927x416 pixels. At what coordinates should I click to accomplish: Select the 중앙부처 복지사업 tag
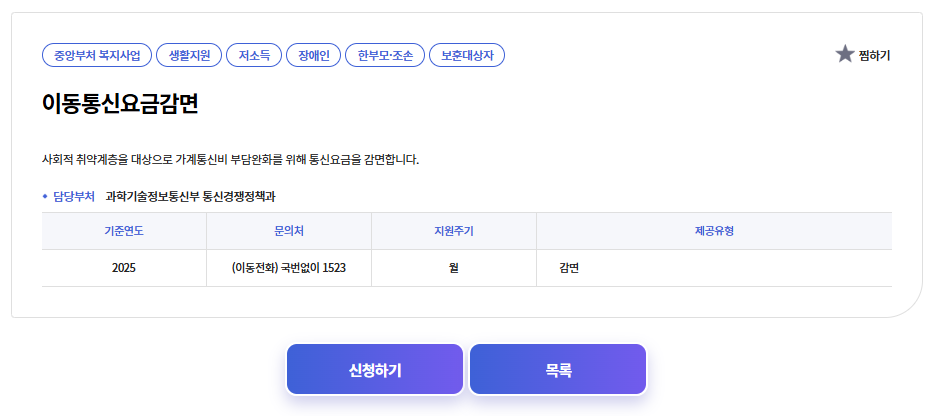[x=97, y=55]
